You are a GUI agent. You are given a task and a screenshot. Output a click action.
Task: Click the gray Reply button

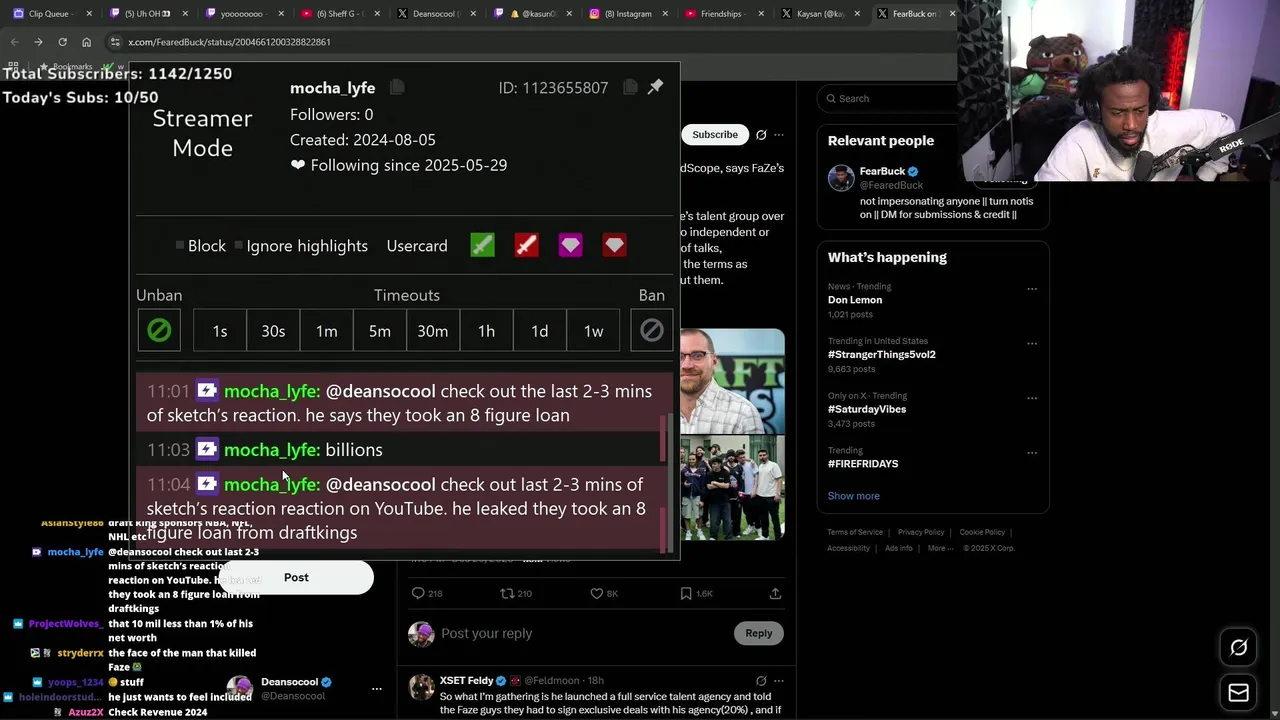tap(758, 633)
